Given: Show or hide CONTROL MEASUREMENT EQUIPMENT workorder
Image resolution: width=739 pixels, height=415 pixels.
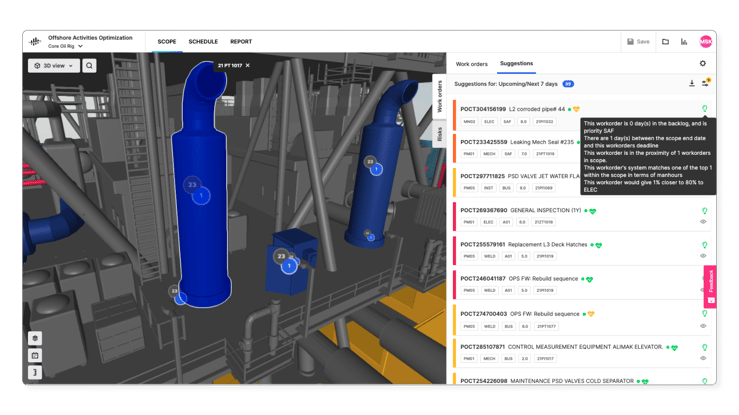Looking at the screenshot, I should coord(703,358).
